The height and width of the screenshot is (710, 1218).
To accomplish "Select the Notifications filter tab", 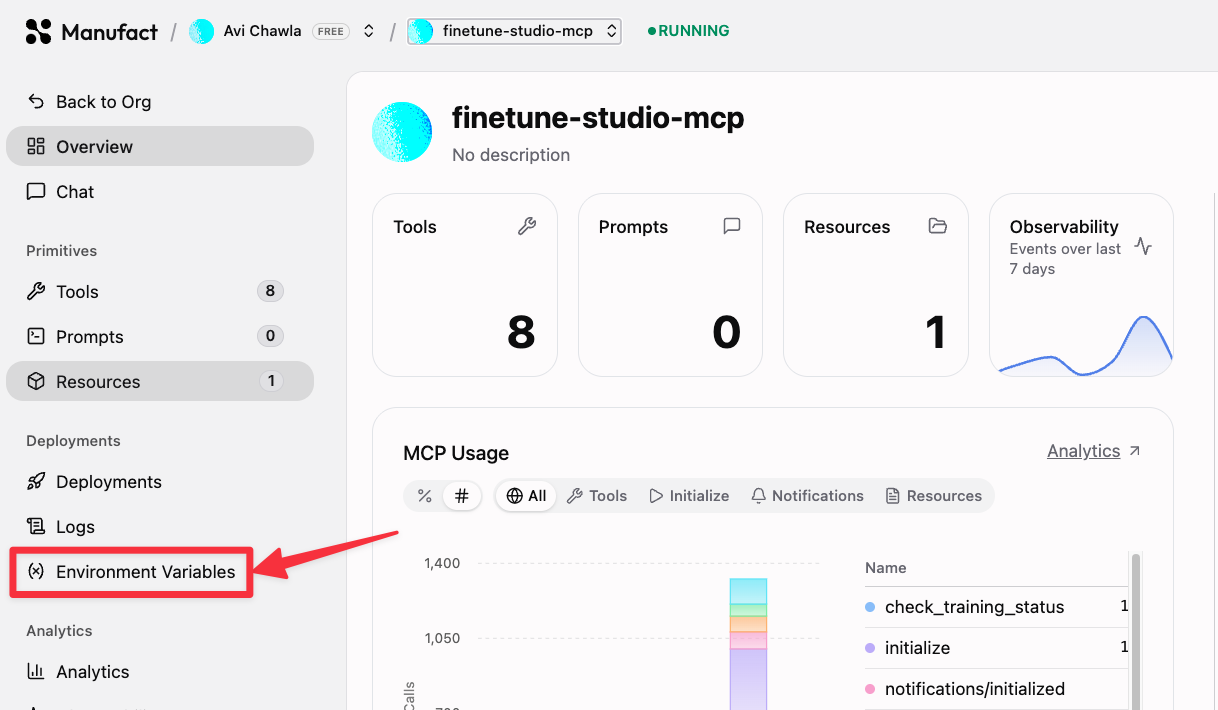I will (807, 496).
